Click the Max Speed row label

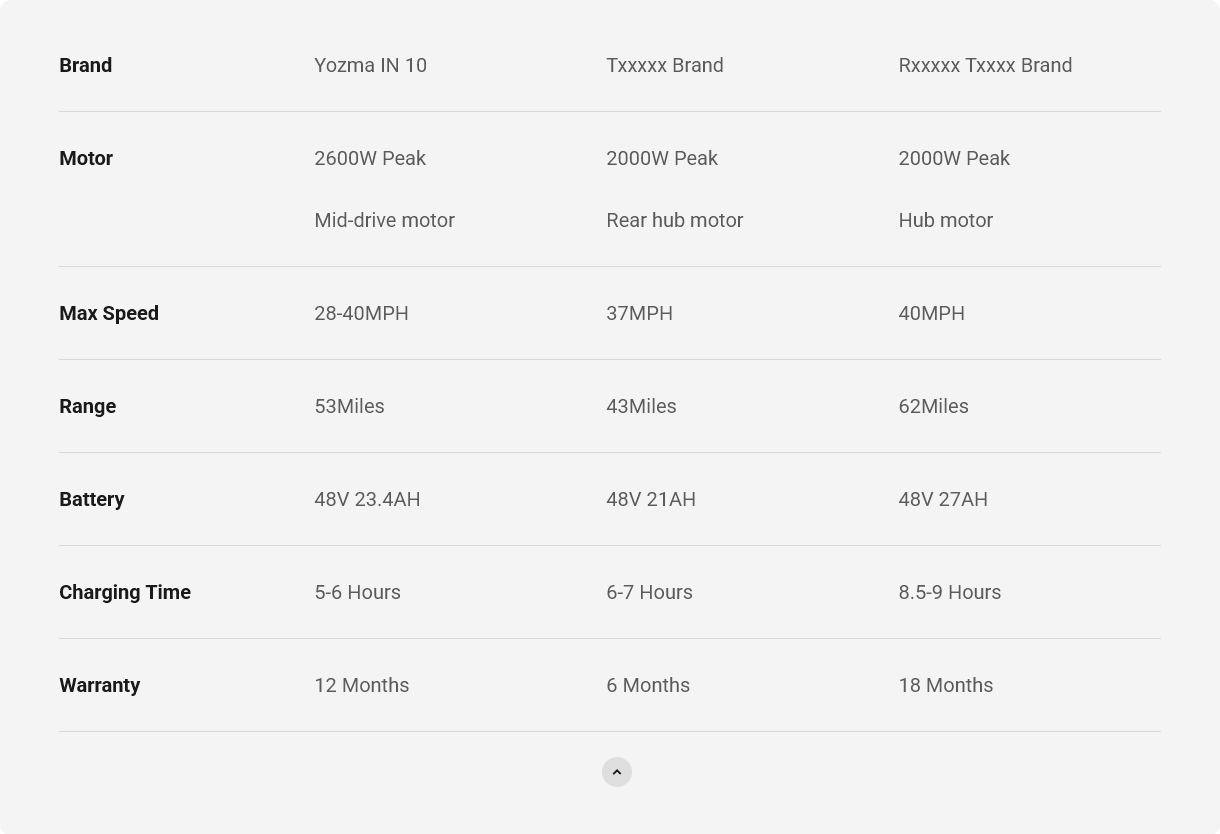coord(109,313)
